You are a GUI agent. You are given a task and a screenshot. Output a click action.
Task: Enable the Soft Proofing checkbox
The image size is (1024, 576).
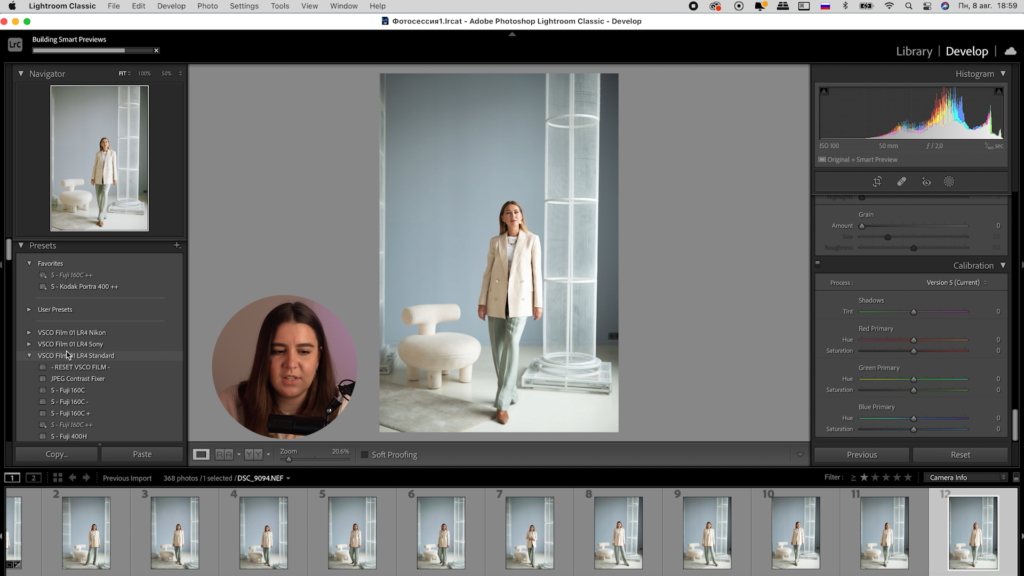pyautogui.click(x=365, y=455)
